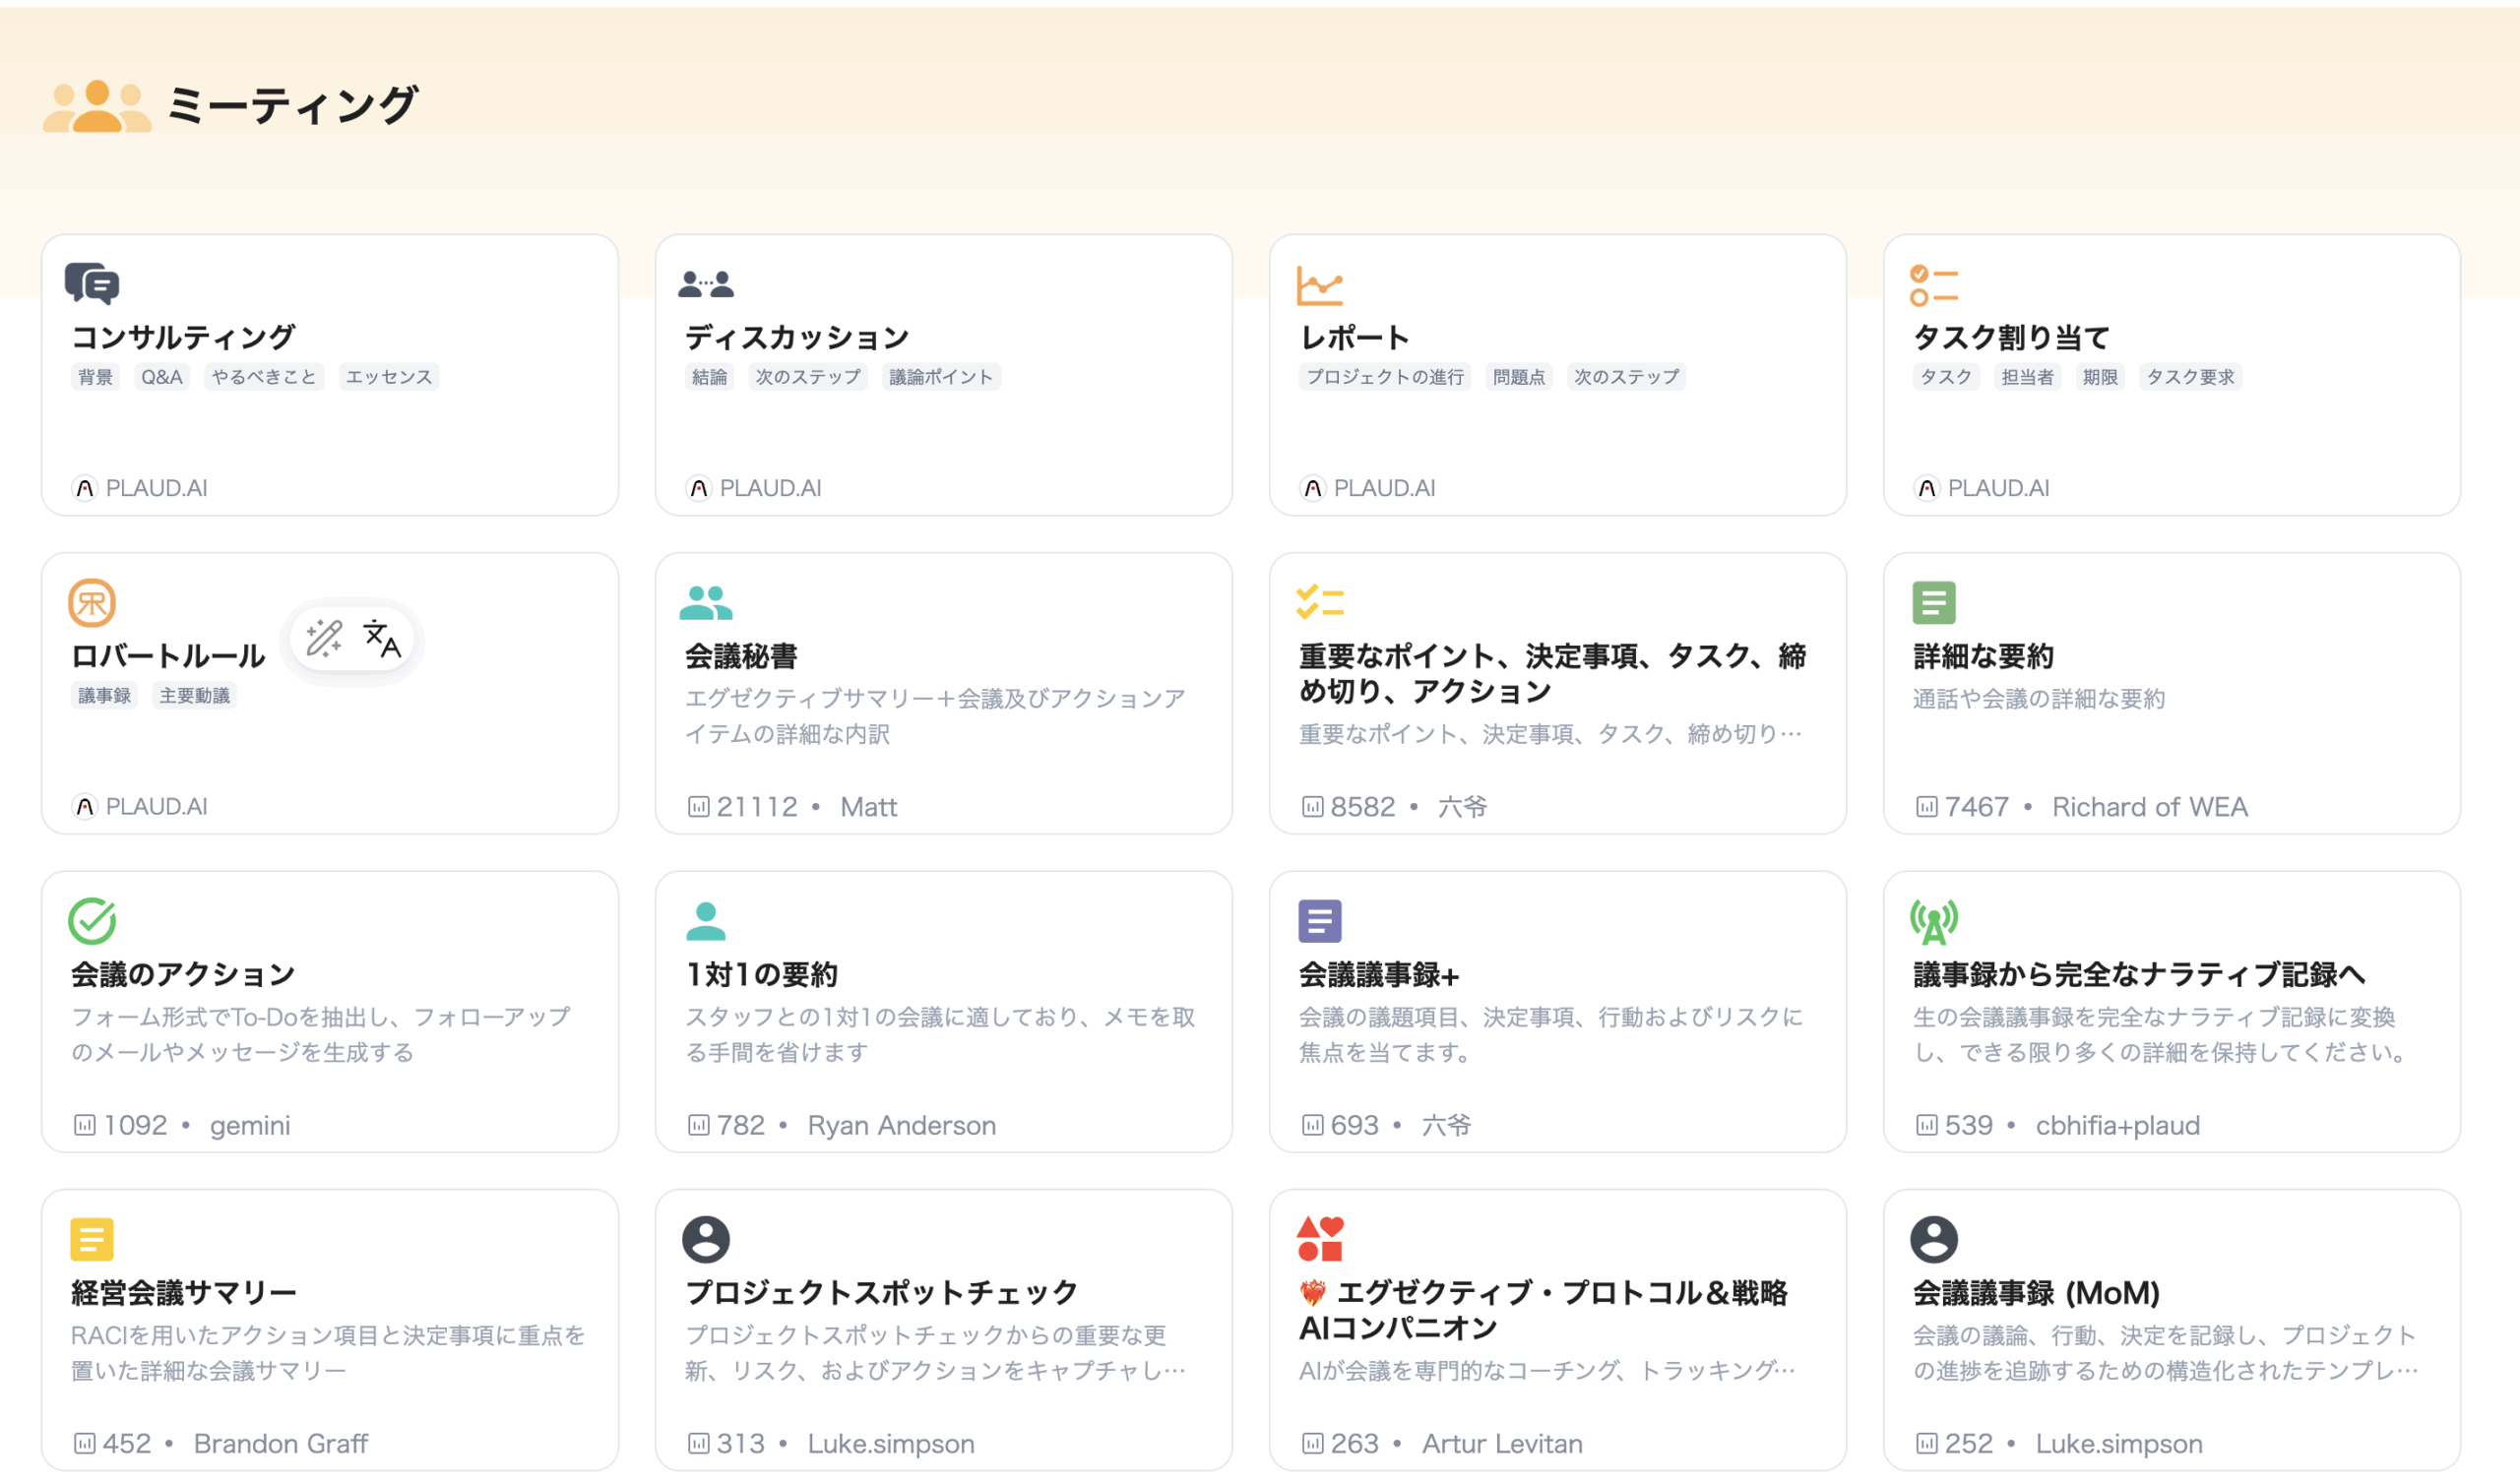The height and width of the screenshot is (1484, 2520).
Task: Open the レポート template title
Action: tap(1355, 337)
